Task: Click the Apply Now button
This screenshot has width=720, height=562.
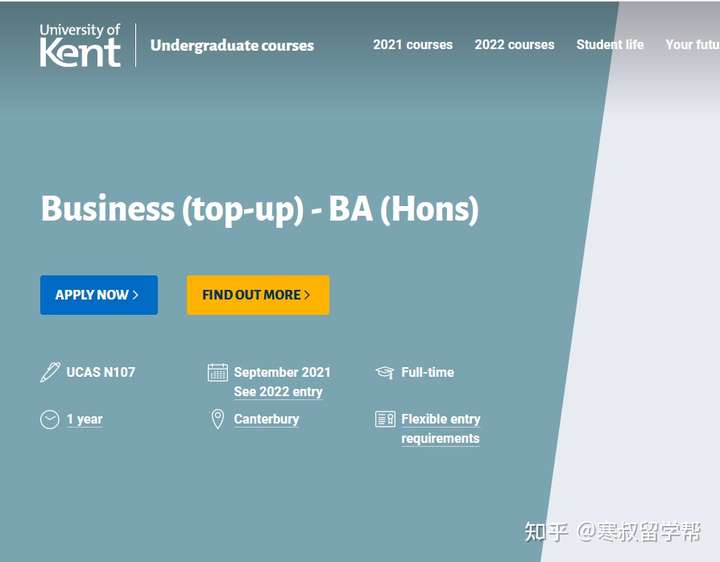Action: [x=99, y=295]
